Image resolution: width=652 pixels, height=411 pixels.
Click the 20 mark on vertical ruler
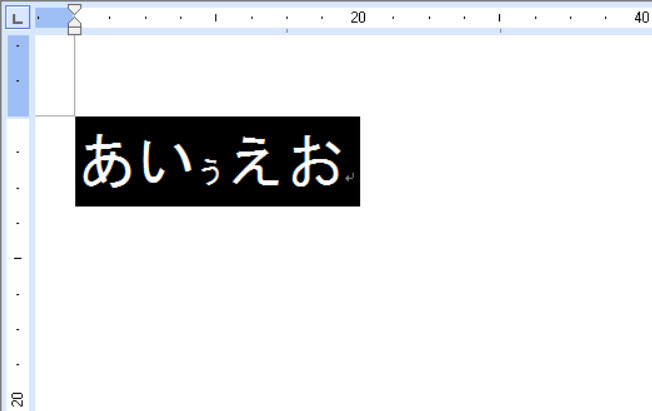point(18,399)
